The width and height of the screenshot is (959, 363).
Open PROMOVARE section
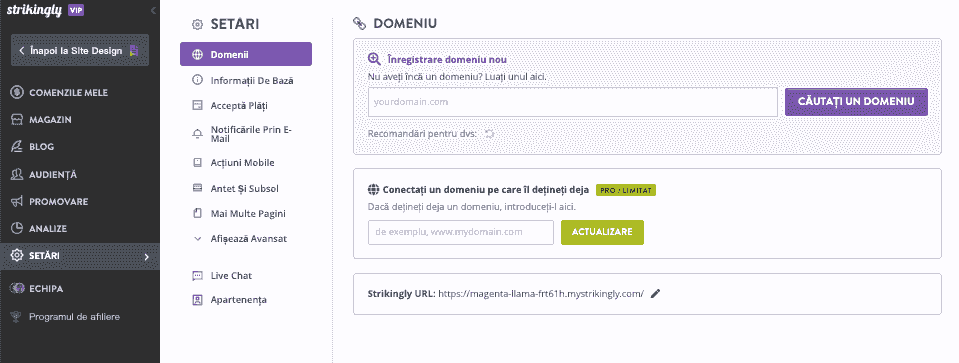point(59,201)
